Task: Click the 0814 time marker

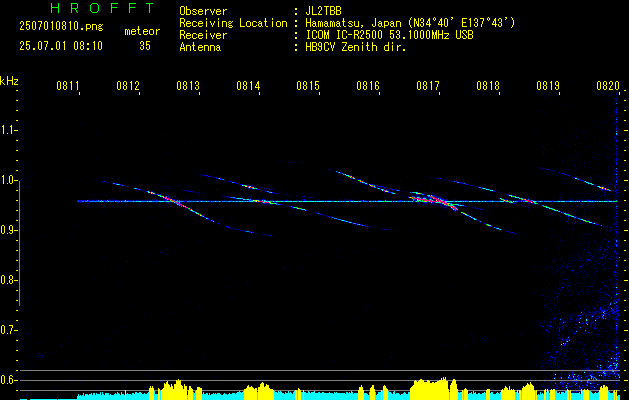Action: tap(247, 85)
